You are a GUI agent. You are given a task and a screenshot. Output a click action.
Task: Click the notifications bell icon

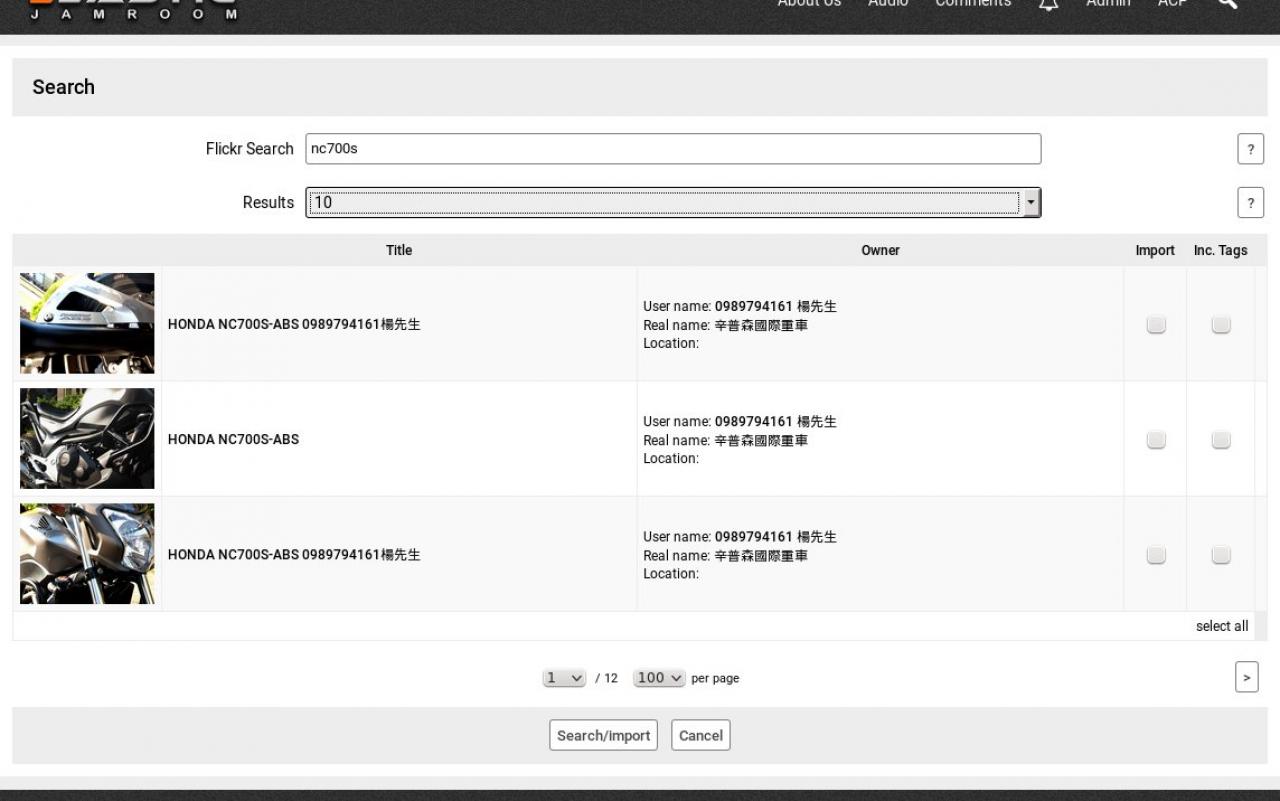tap(1048, 4)
